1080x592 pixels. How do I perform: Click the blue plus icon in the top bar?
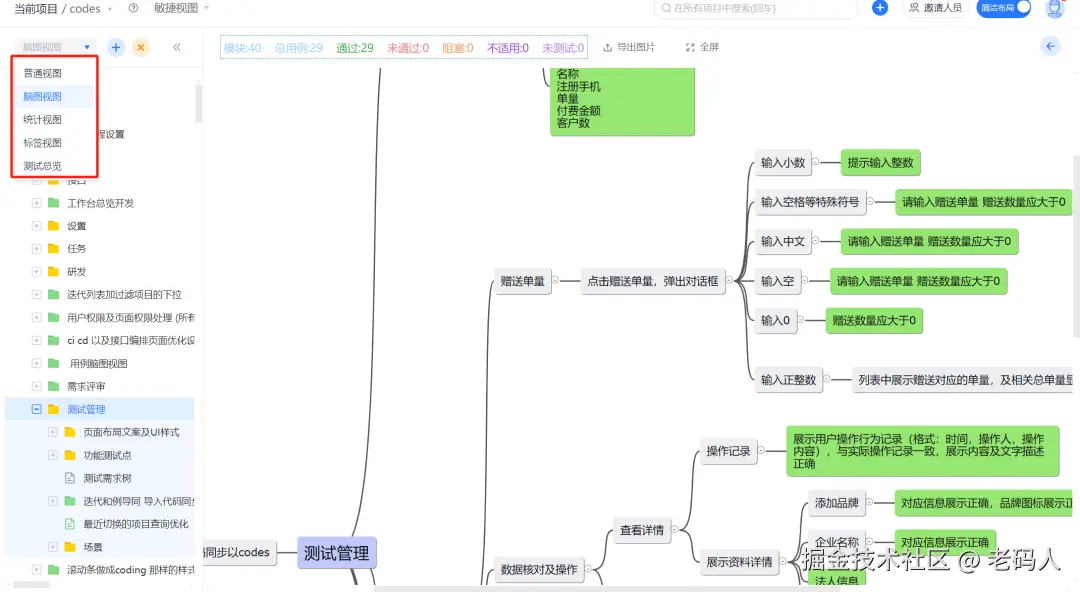click(x=878, y=9)
